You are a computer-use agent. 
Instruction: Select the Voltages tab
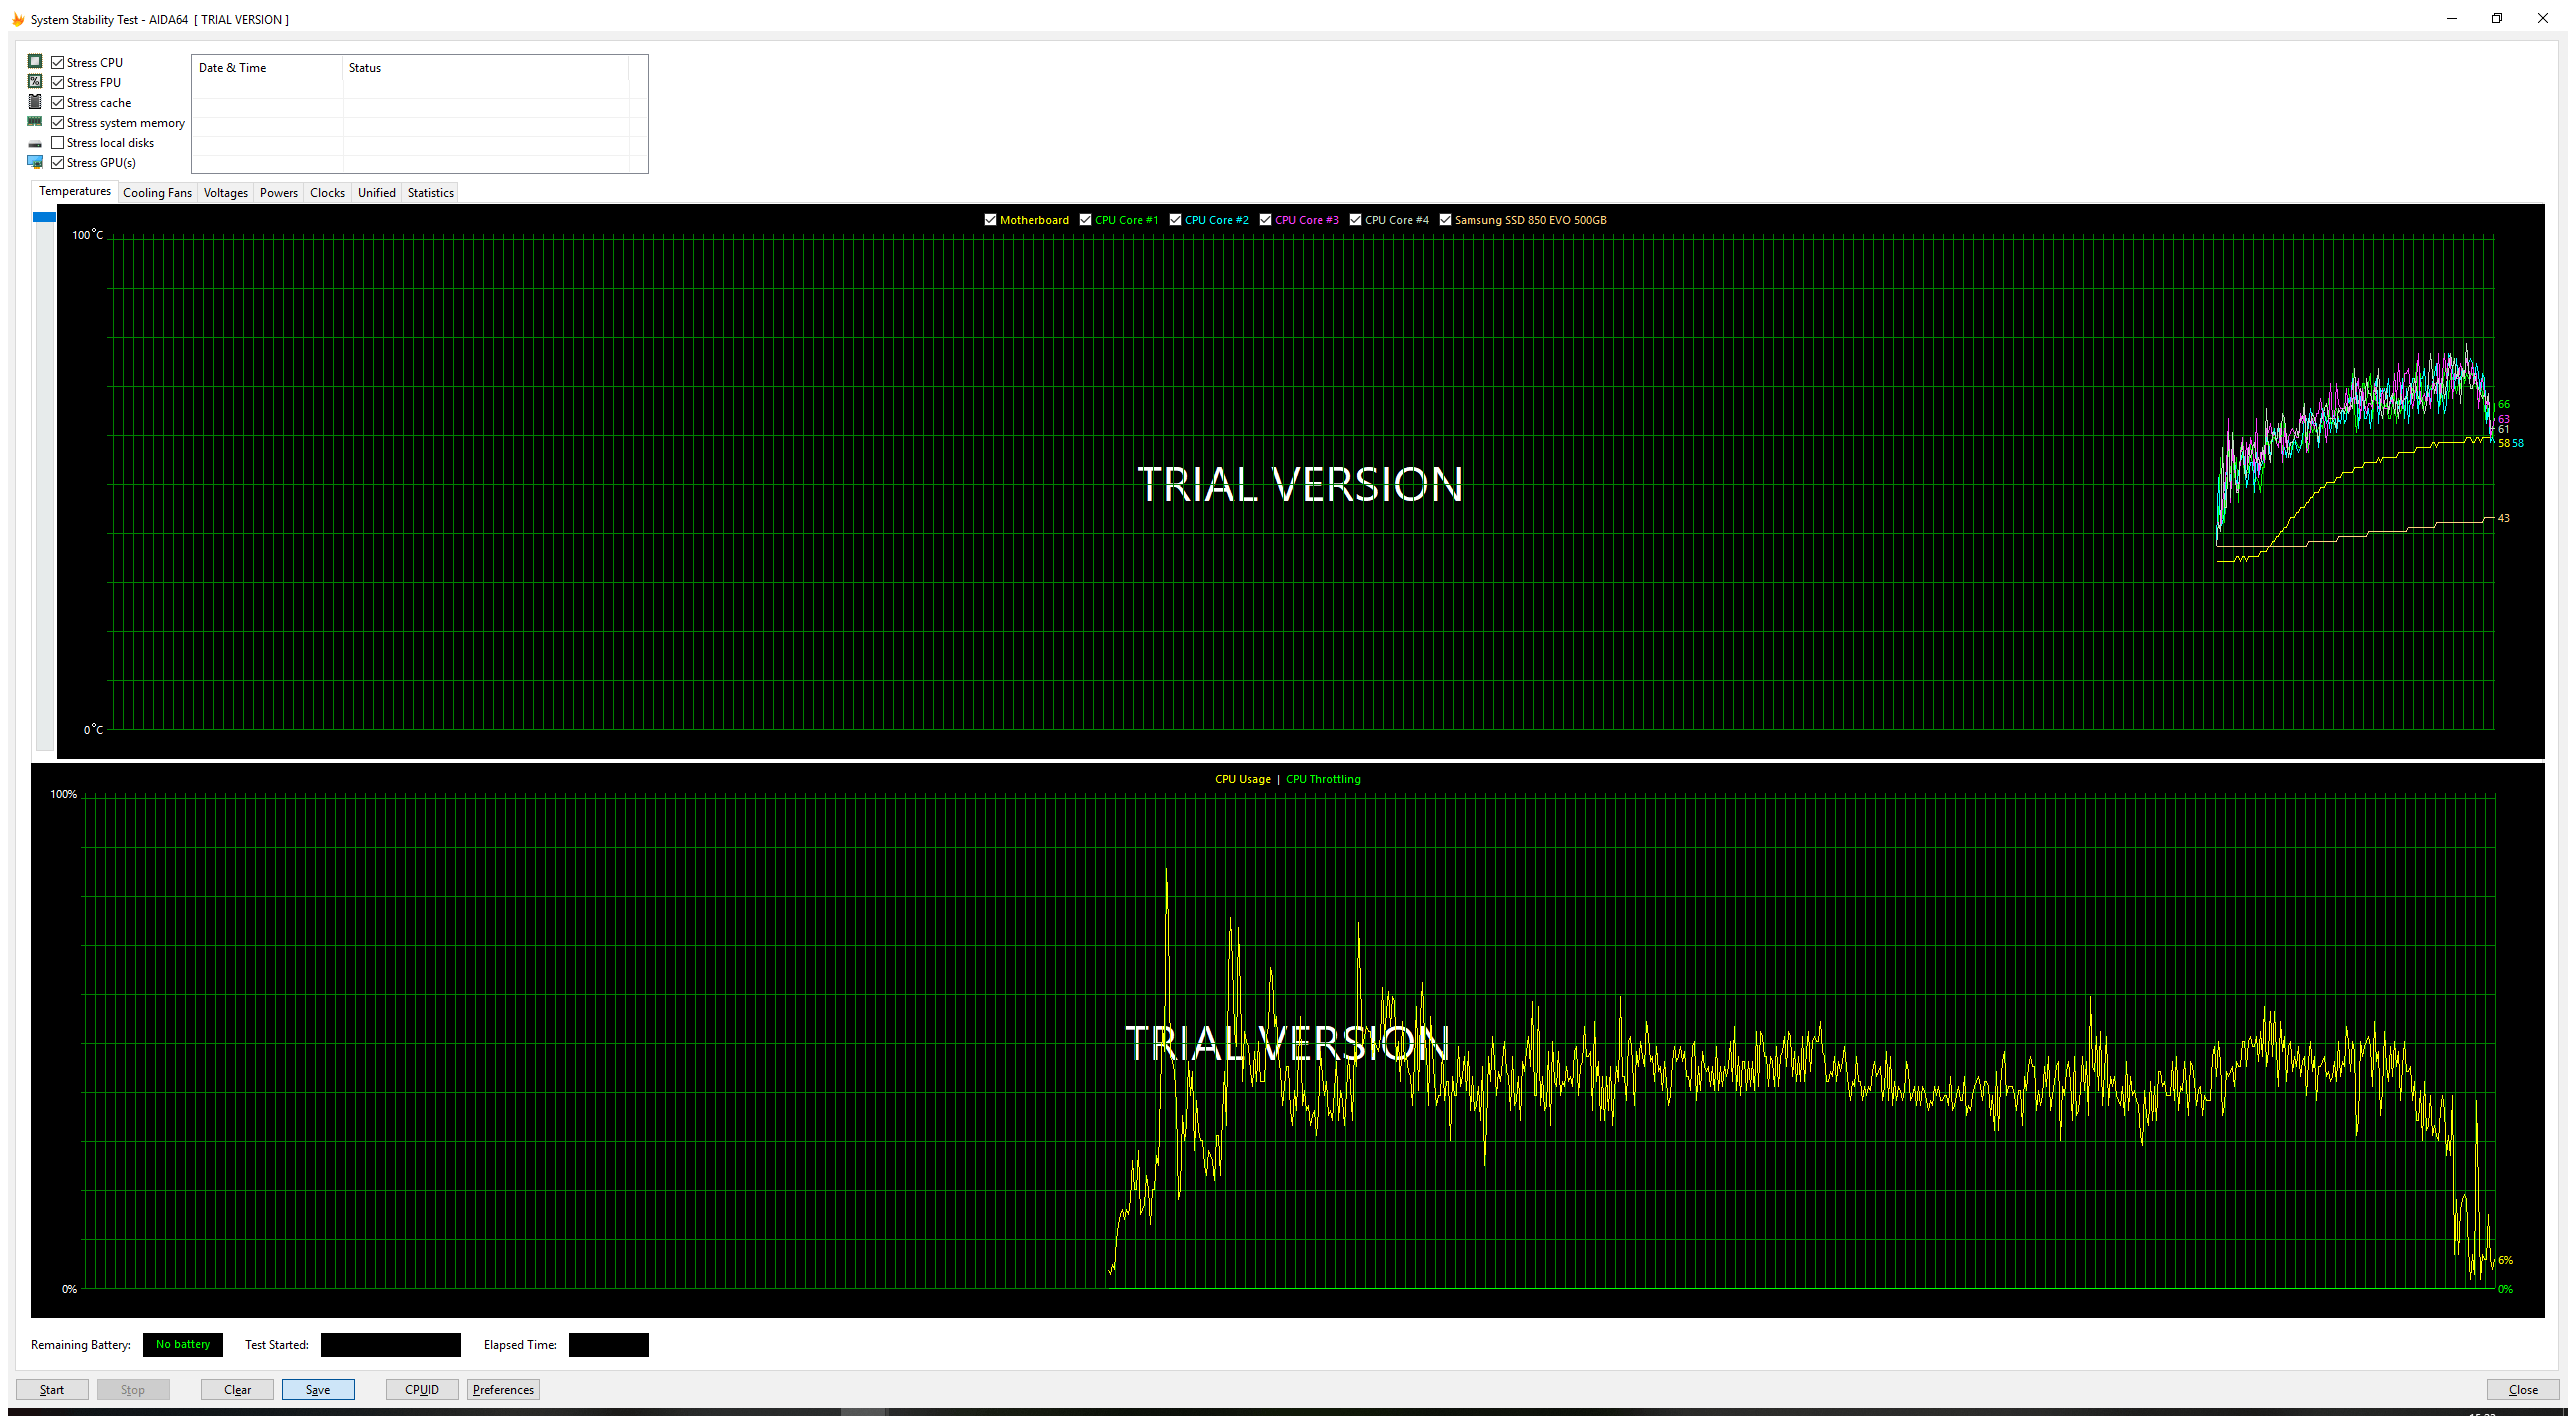point(225,193)
